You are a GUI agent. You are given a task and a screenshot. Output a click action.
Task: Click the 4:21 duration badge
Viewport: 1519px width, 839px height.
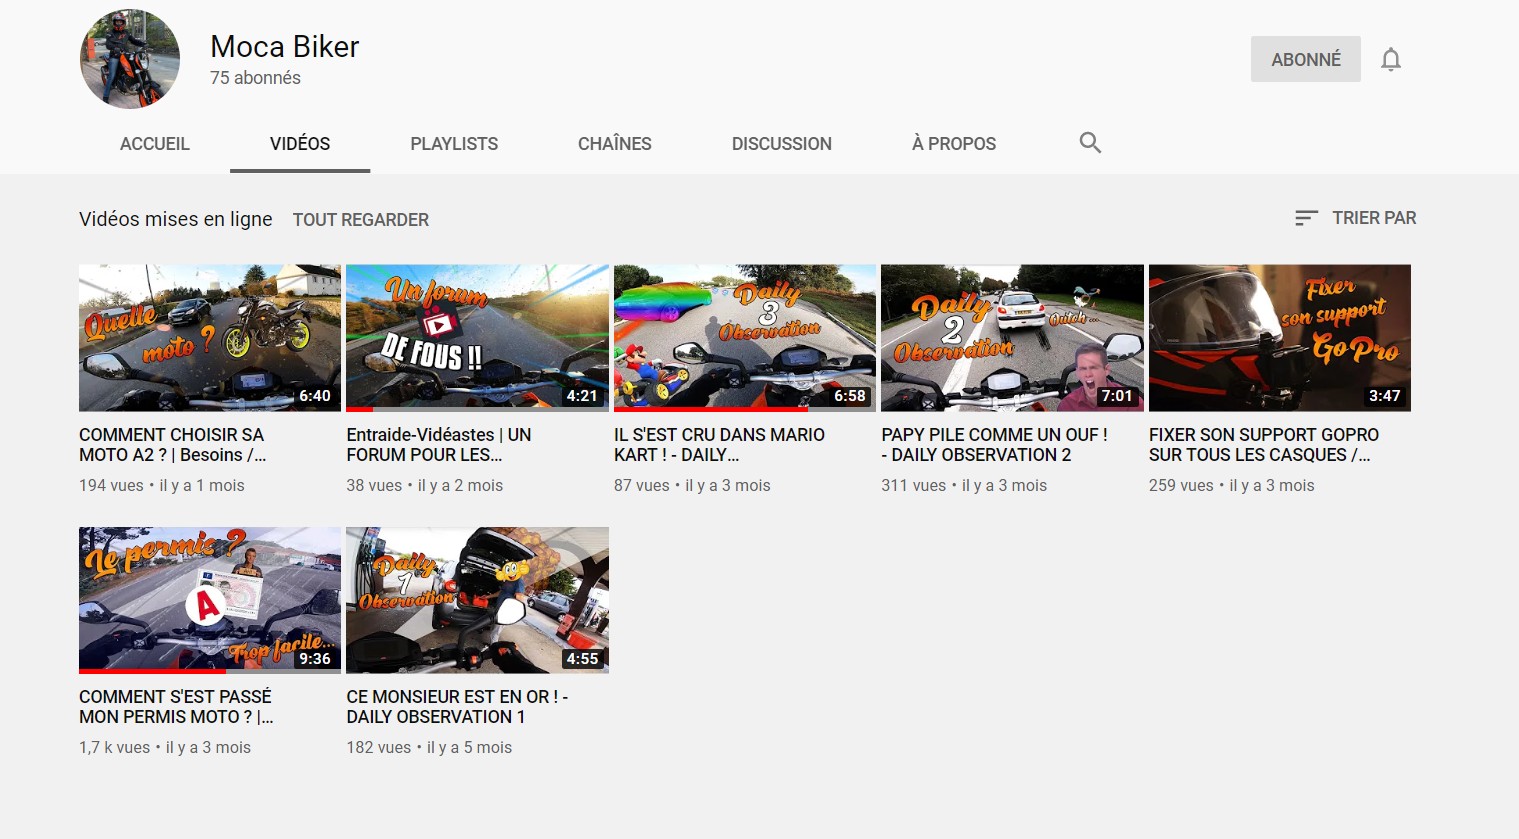pyautogui.click(x=582, y=396)
